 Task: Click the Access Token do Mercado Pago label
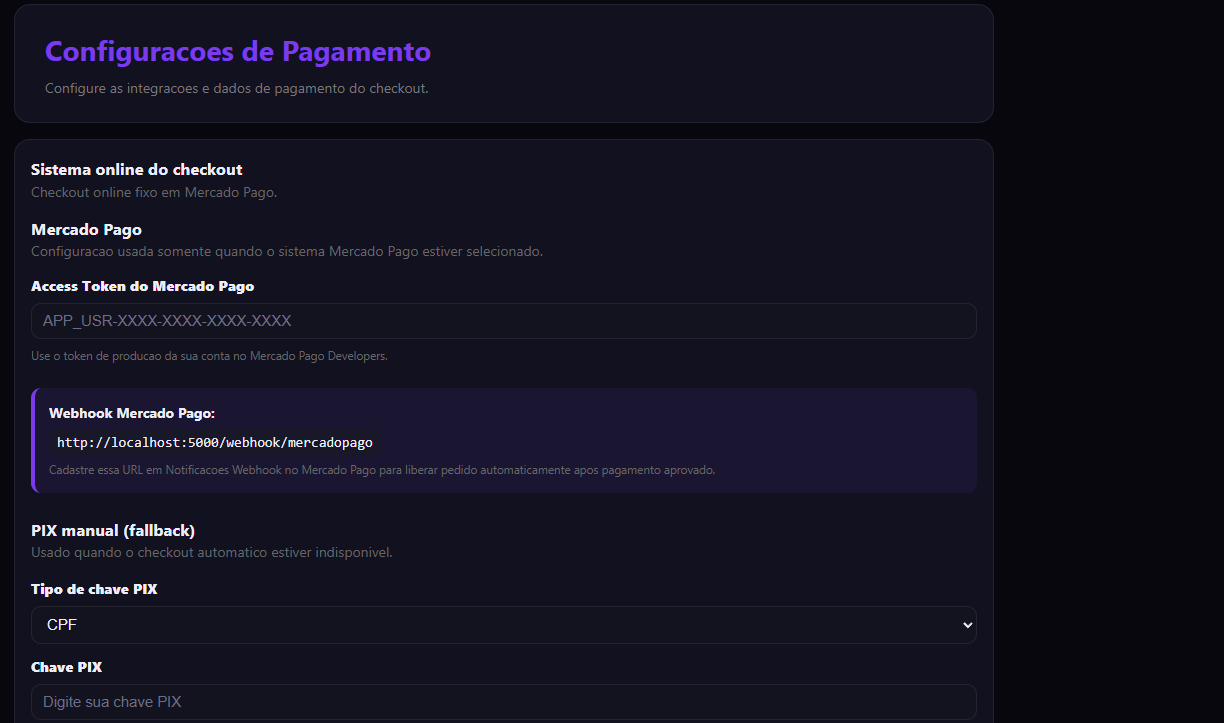[x=143, y=286]
